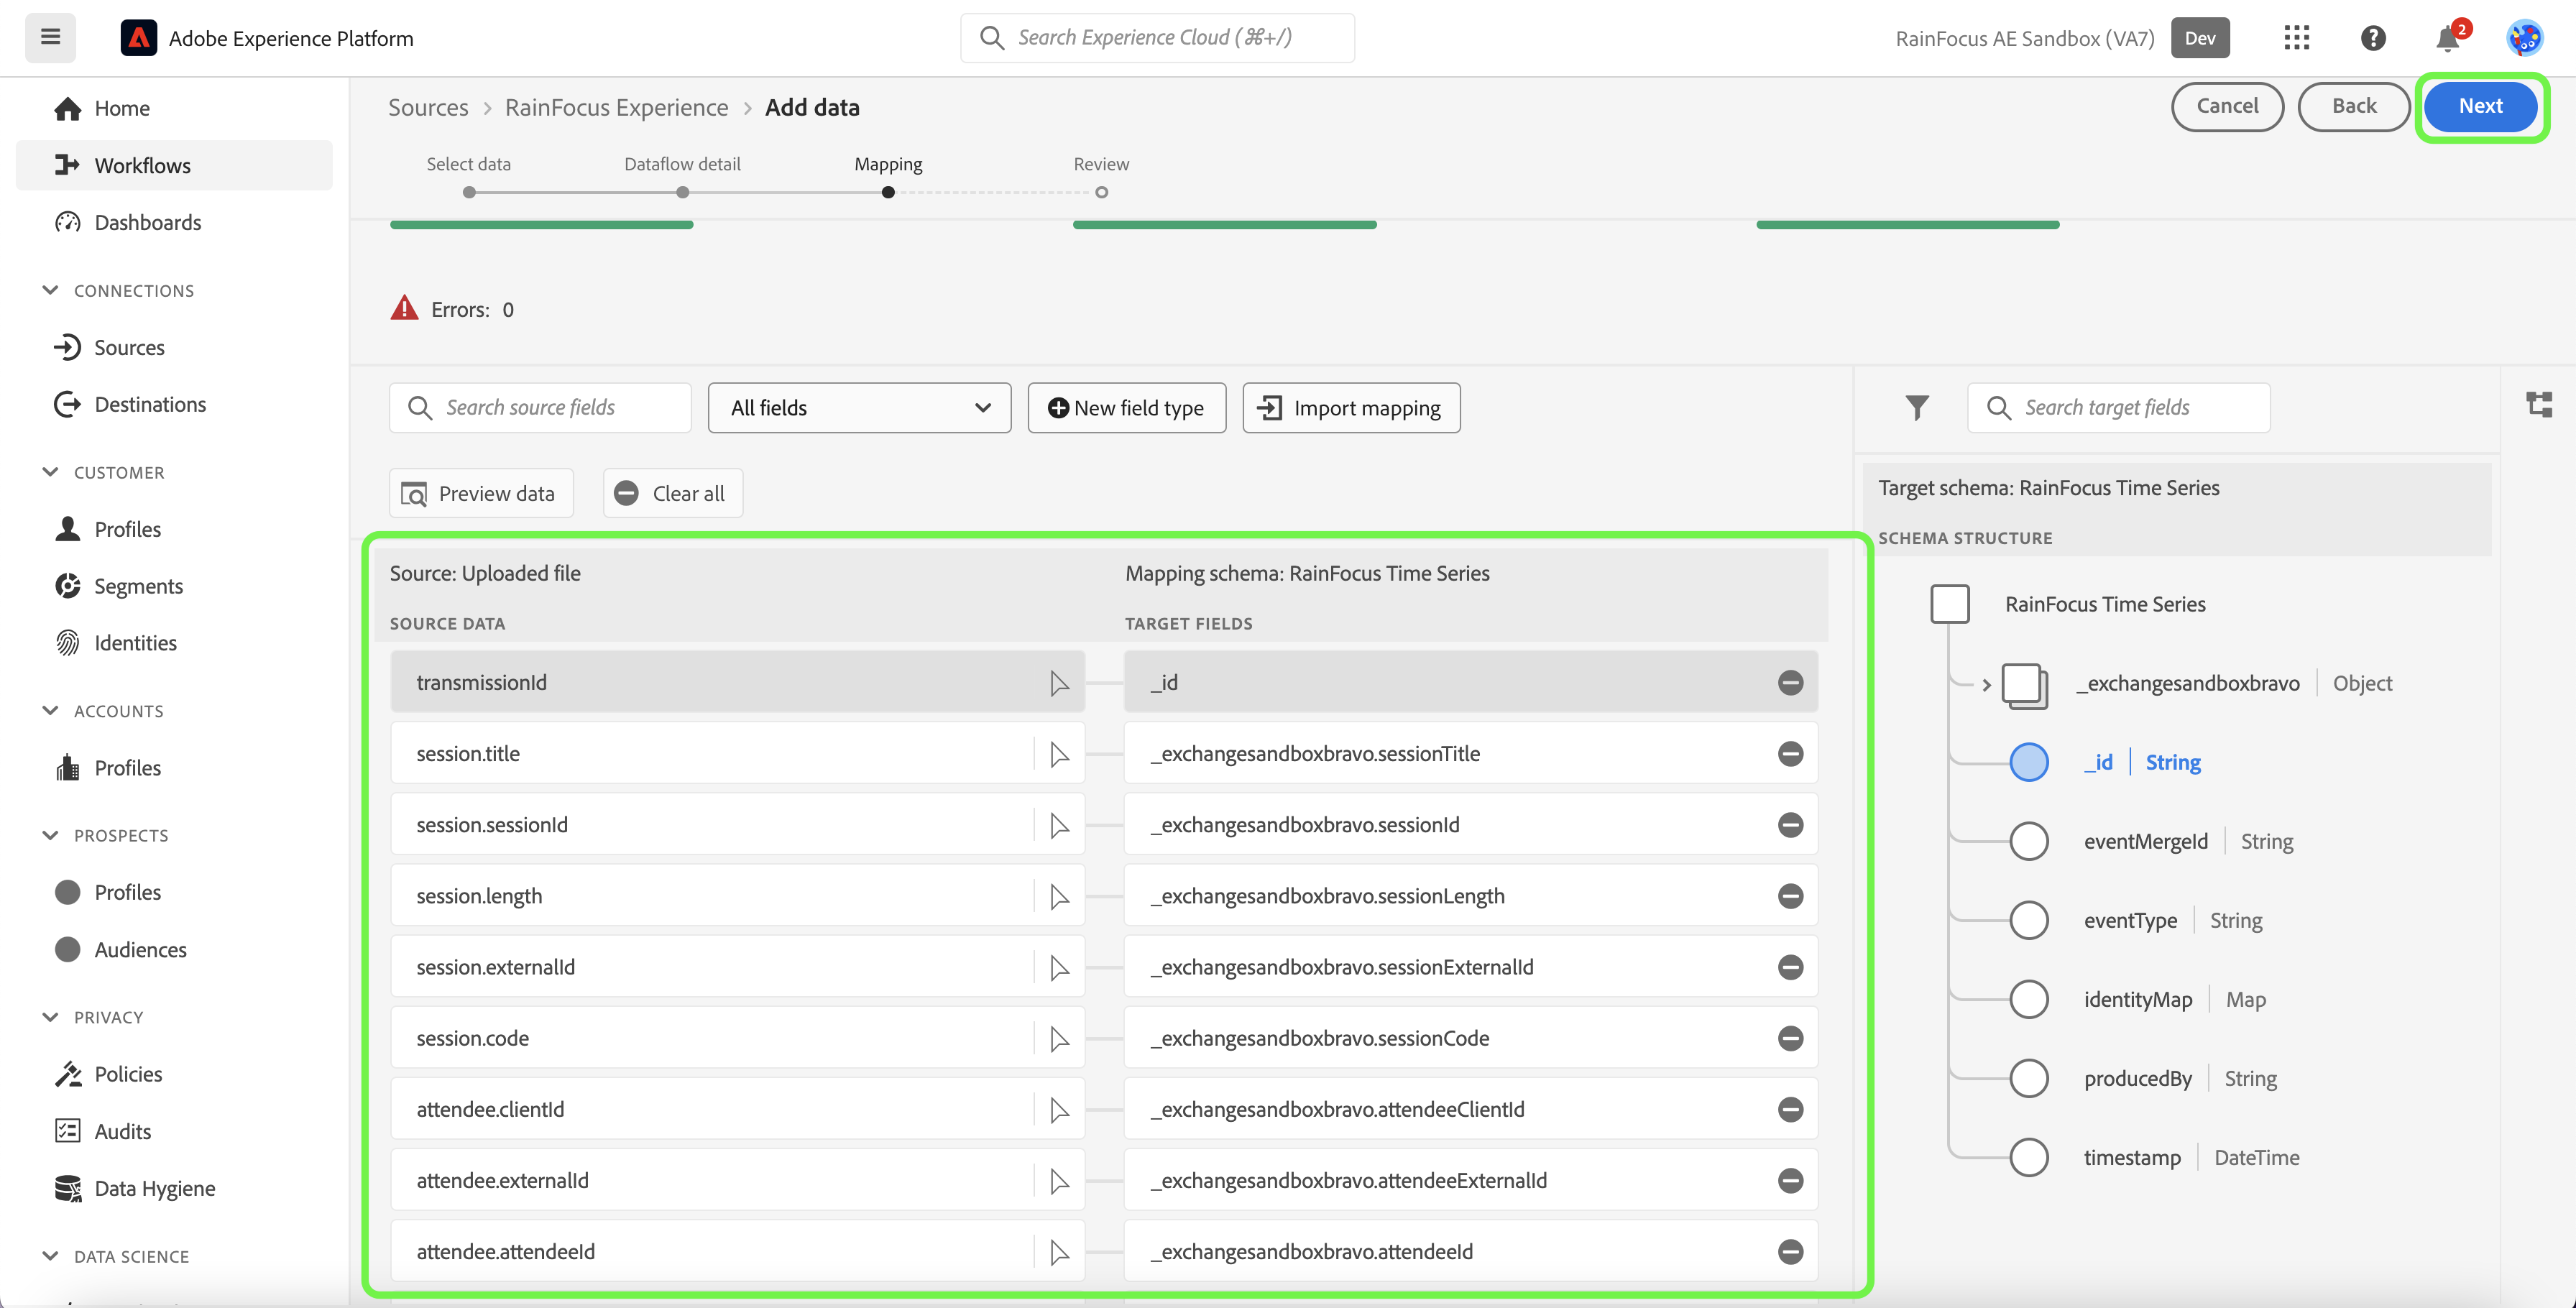The image size is (2576, 1308).
Task: Remove the attendee.clientId mapping with minus icon
Action: pos(1790,1109)
